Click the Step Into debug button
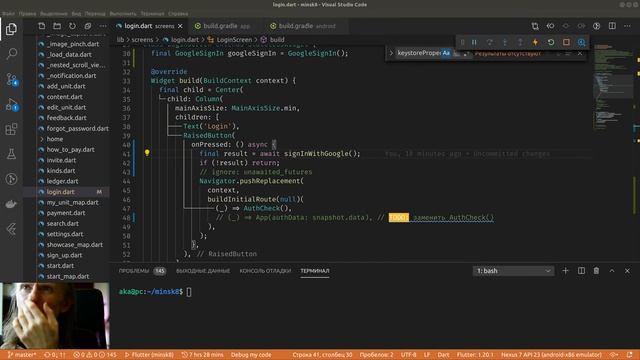Viewport: 640px width, 360px height. pyautogui.click(x=505, y=42)
